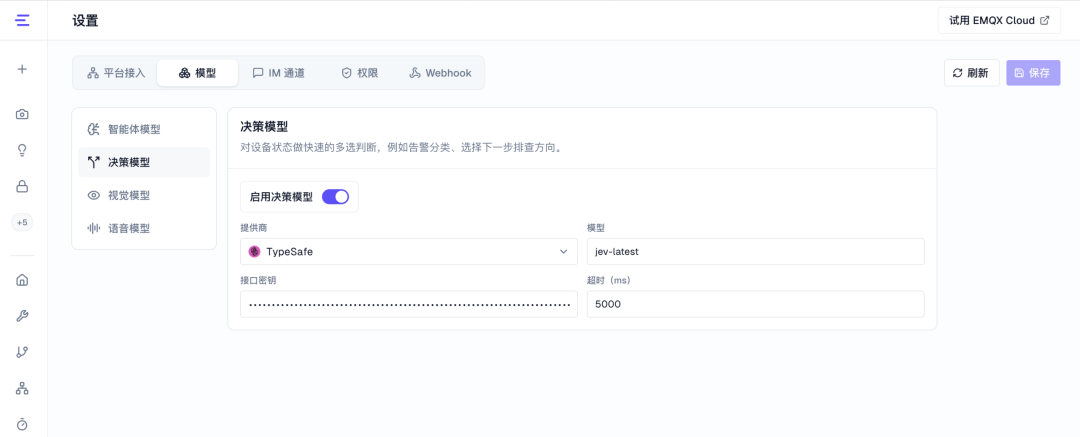
Task: Click the plus icon in the sidebar
Action: coord(22,69)
